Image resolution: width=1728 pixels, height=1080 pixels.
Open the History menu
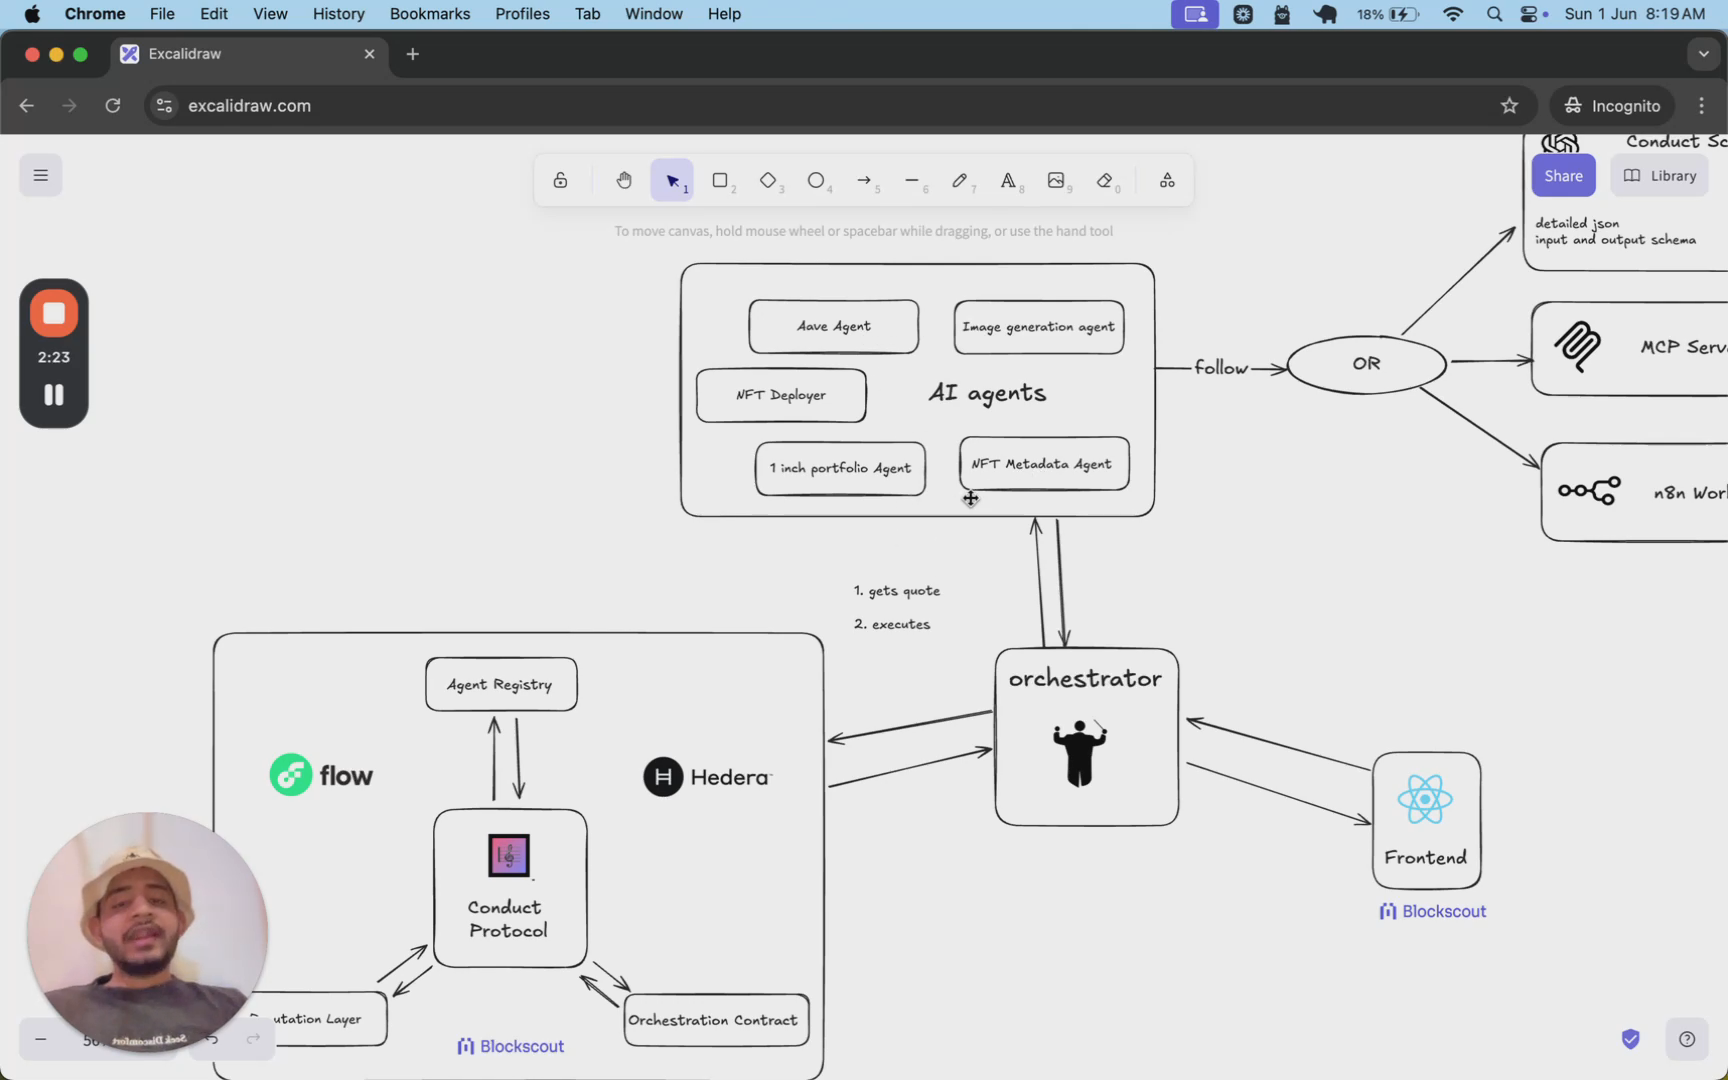pyautogui.click(x=339, y=14)
